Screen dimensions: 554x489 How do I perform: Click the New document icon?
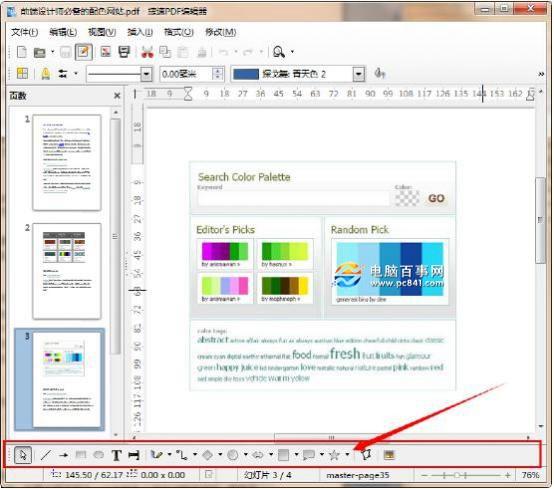pyautogui.click(x=22, y=52)
